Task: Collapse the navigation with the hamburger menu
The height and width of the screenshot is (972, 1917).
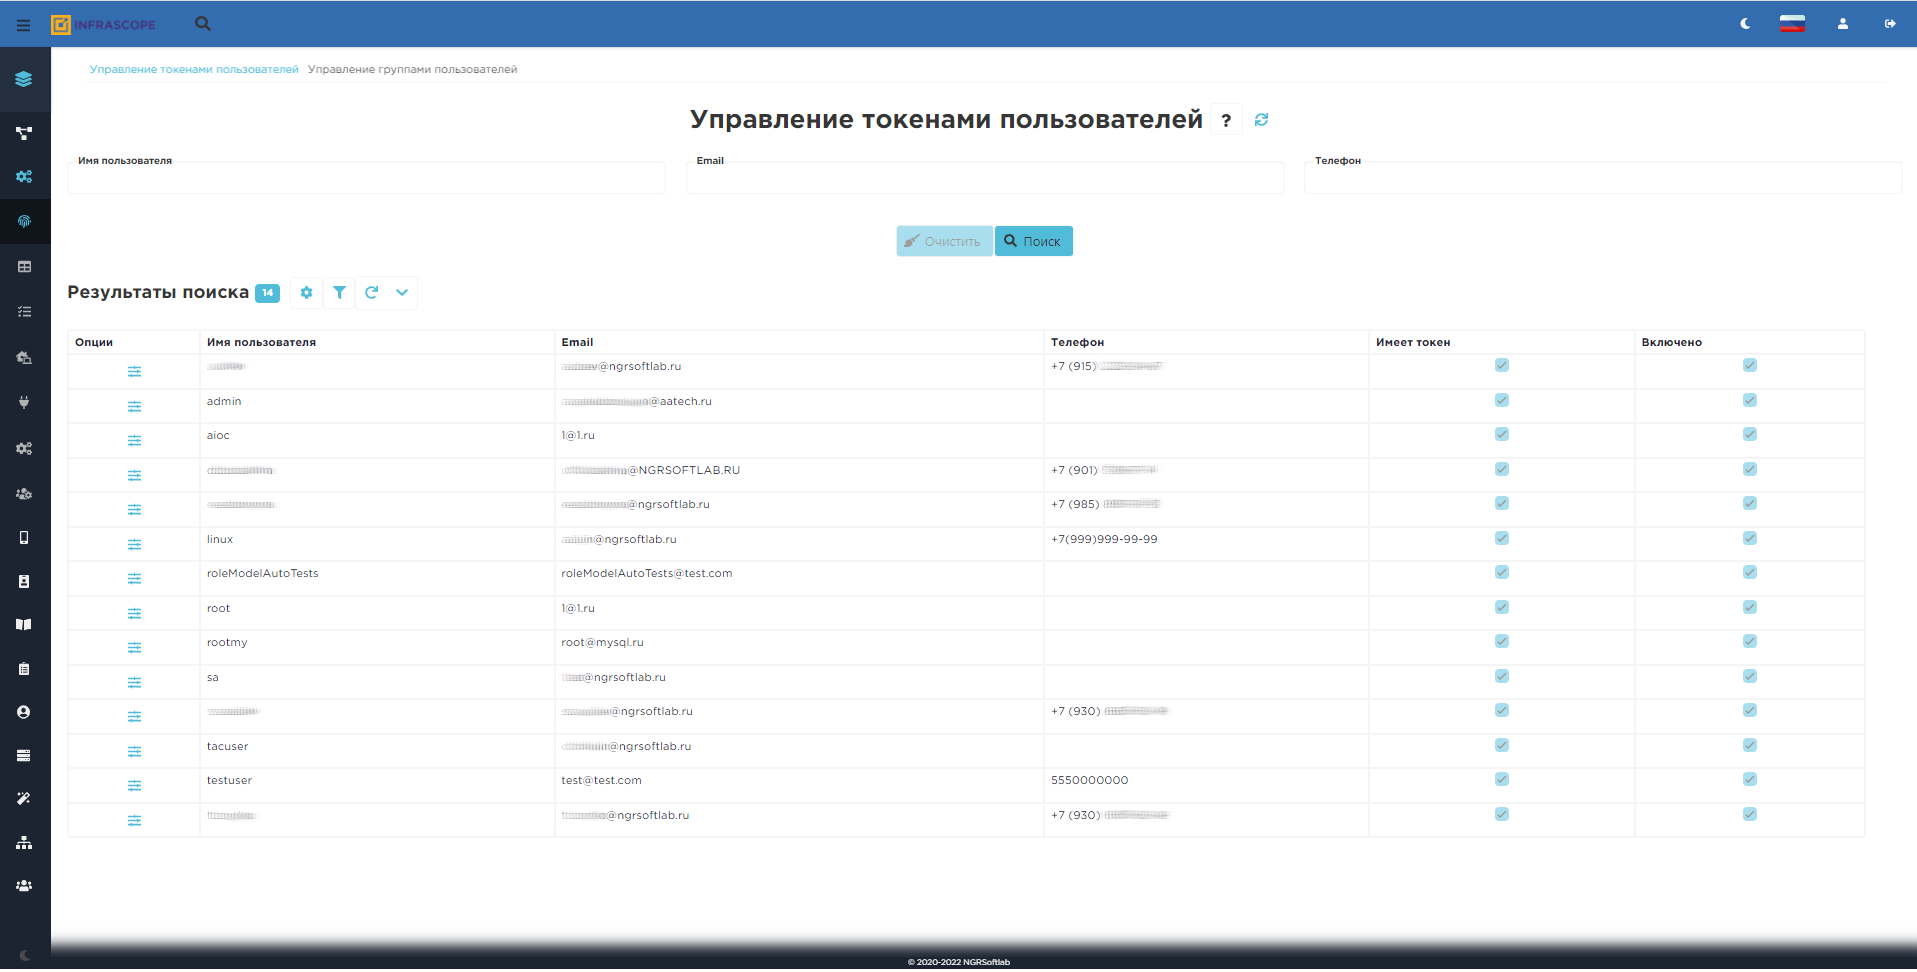Action: (22, 24)
